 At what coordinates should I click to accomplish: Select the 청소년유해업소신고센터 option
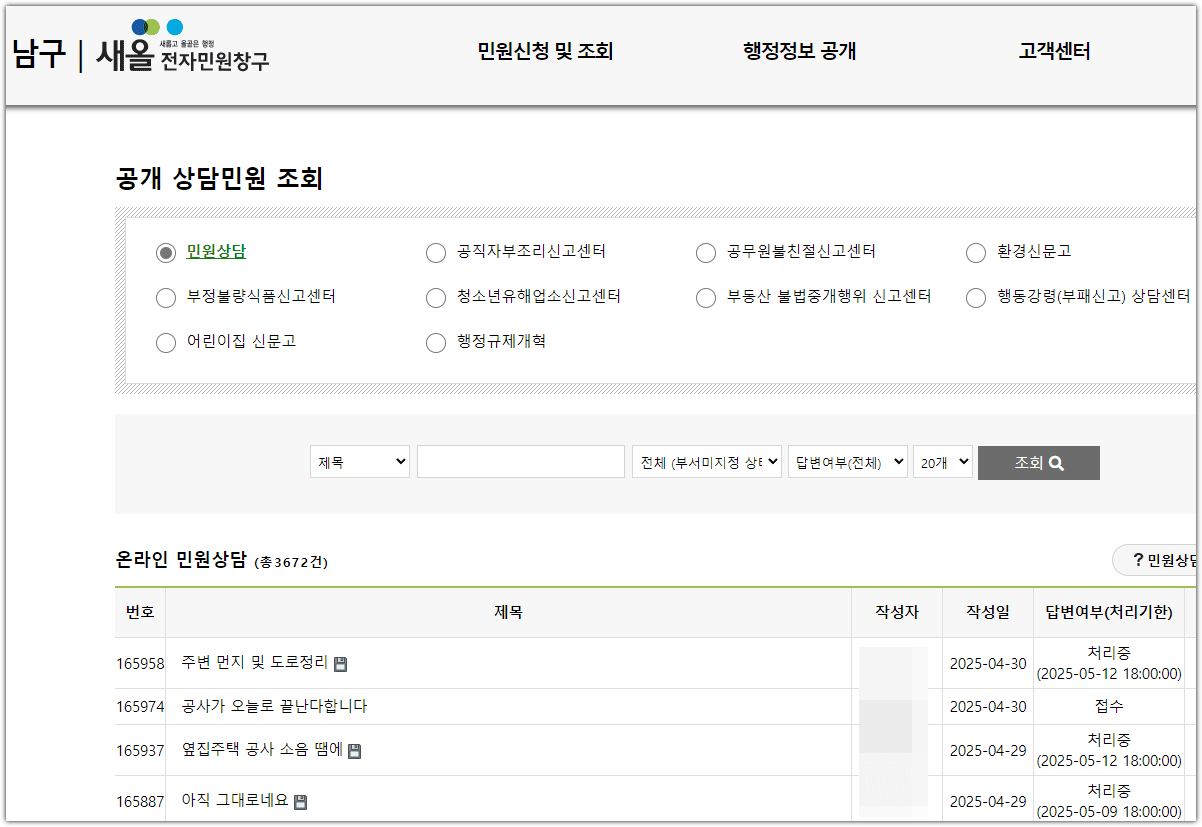point(436,298)
